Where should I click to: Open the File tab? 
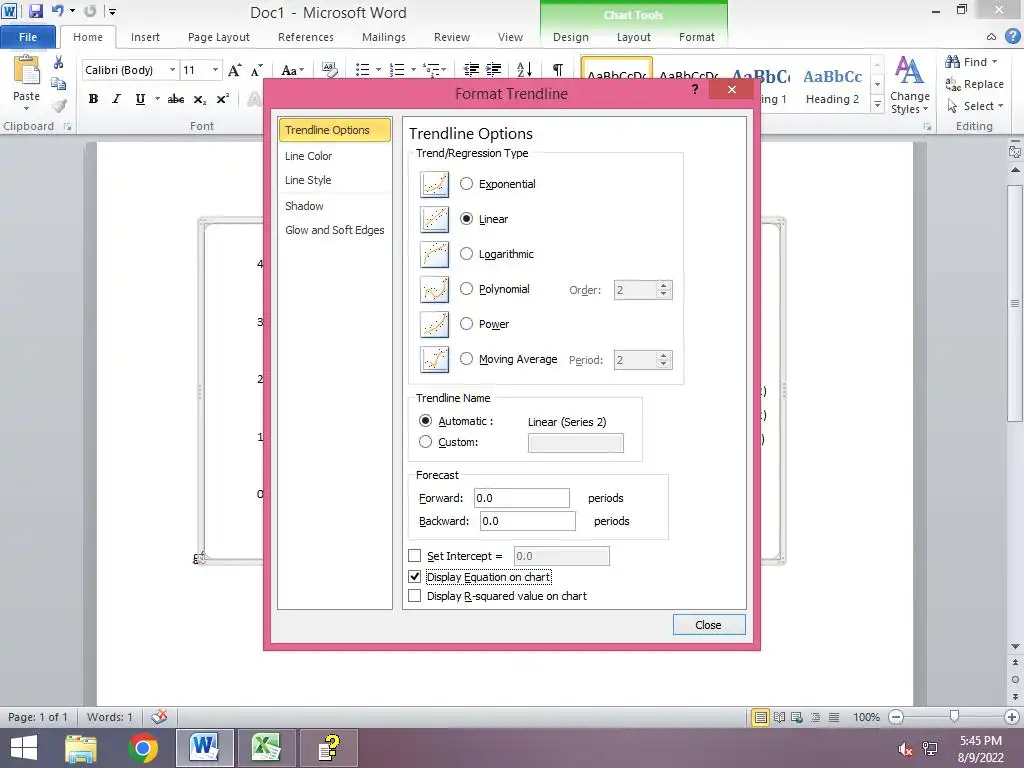click(27, 37)
